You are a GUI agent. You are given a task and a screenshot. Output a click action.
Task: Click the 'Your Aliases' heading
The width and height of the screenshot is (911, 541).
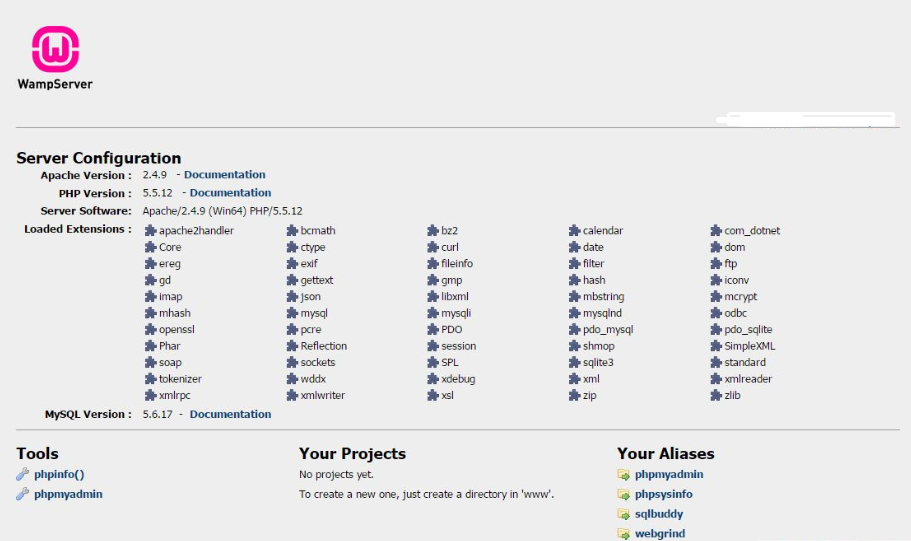(x=666, y=453)
